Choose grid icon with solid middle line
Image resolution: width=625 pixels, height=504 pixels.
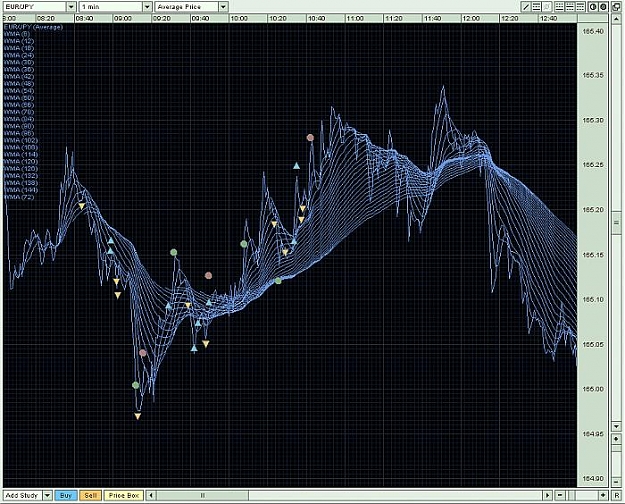click(x=570, y=7)
